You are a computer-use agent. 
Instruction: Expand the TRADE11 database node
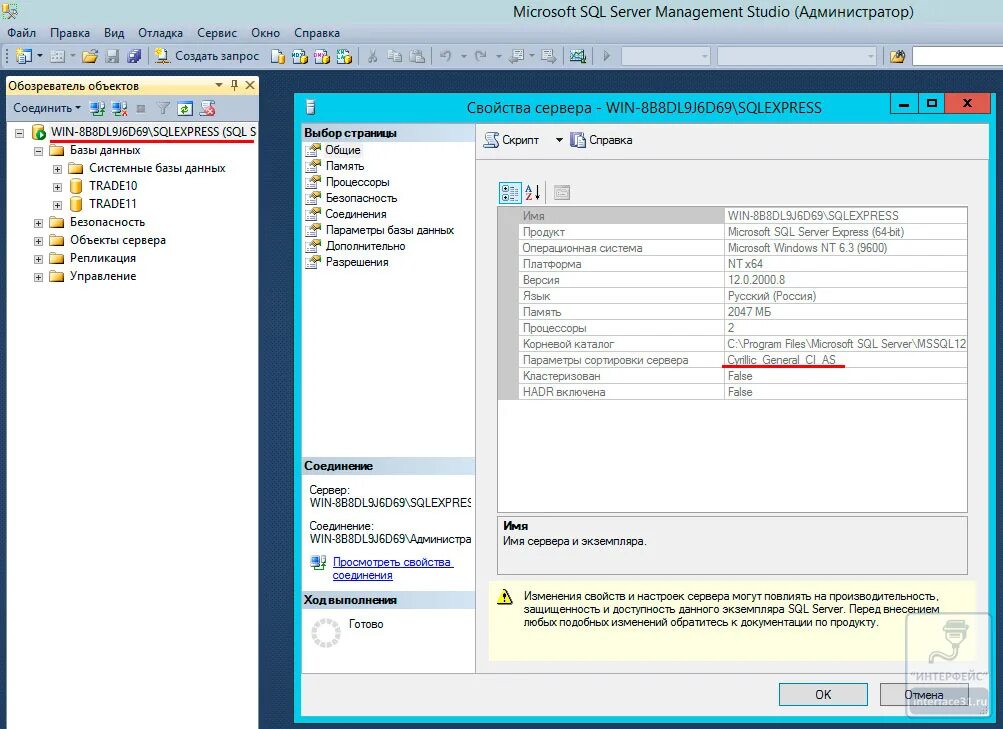pyautogui.click(x=58, y=205)
